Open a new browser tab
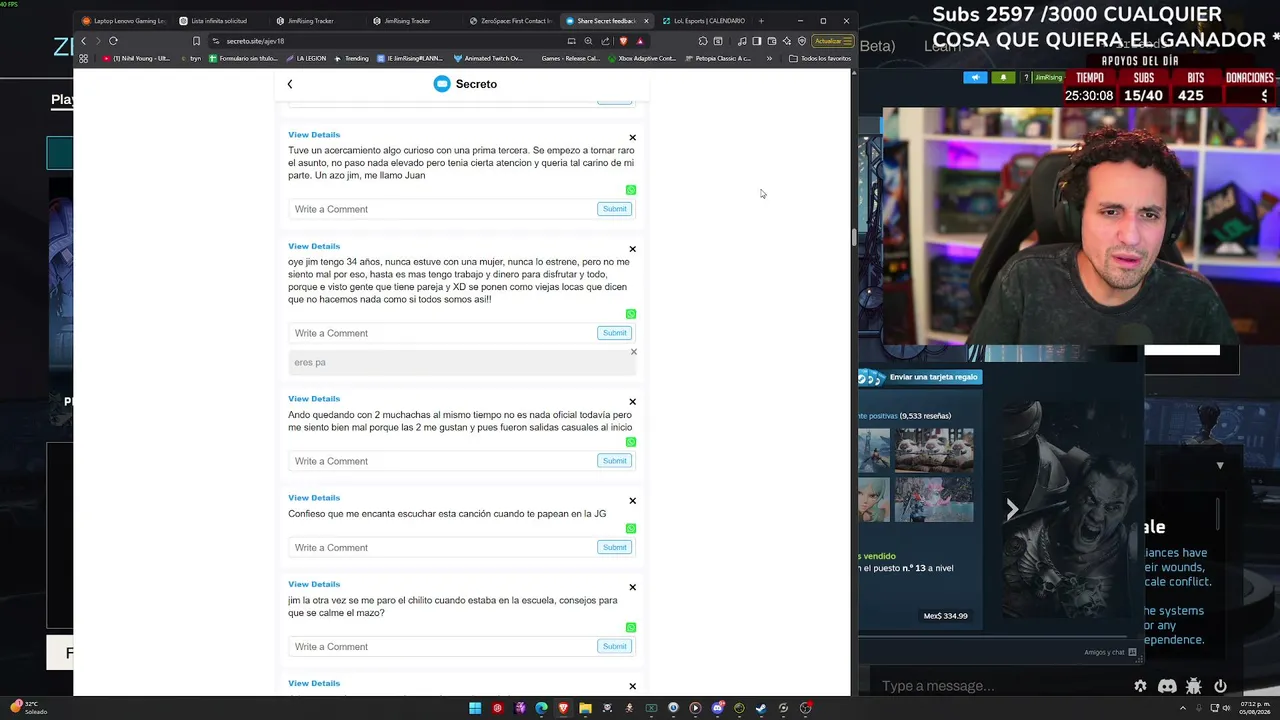 tap(761, 21)
